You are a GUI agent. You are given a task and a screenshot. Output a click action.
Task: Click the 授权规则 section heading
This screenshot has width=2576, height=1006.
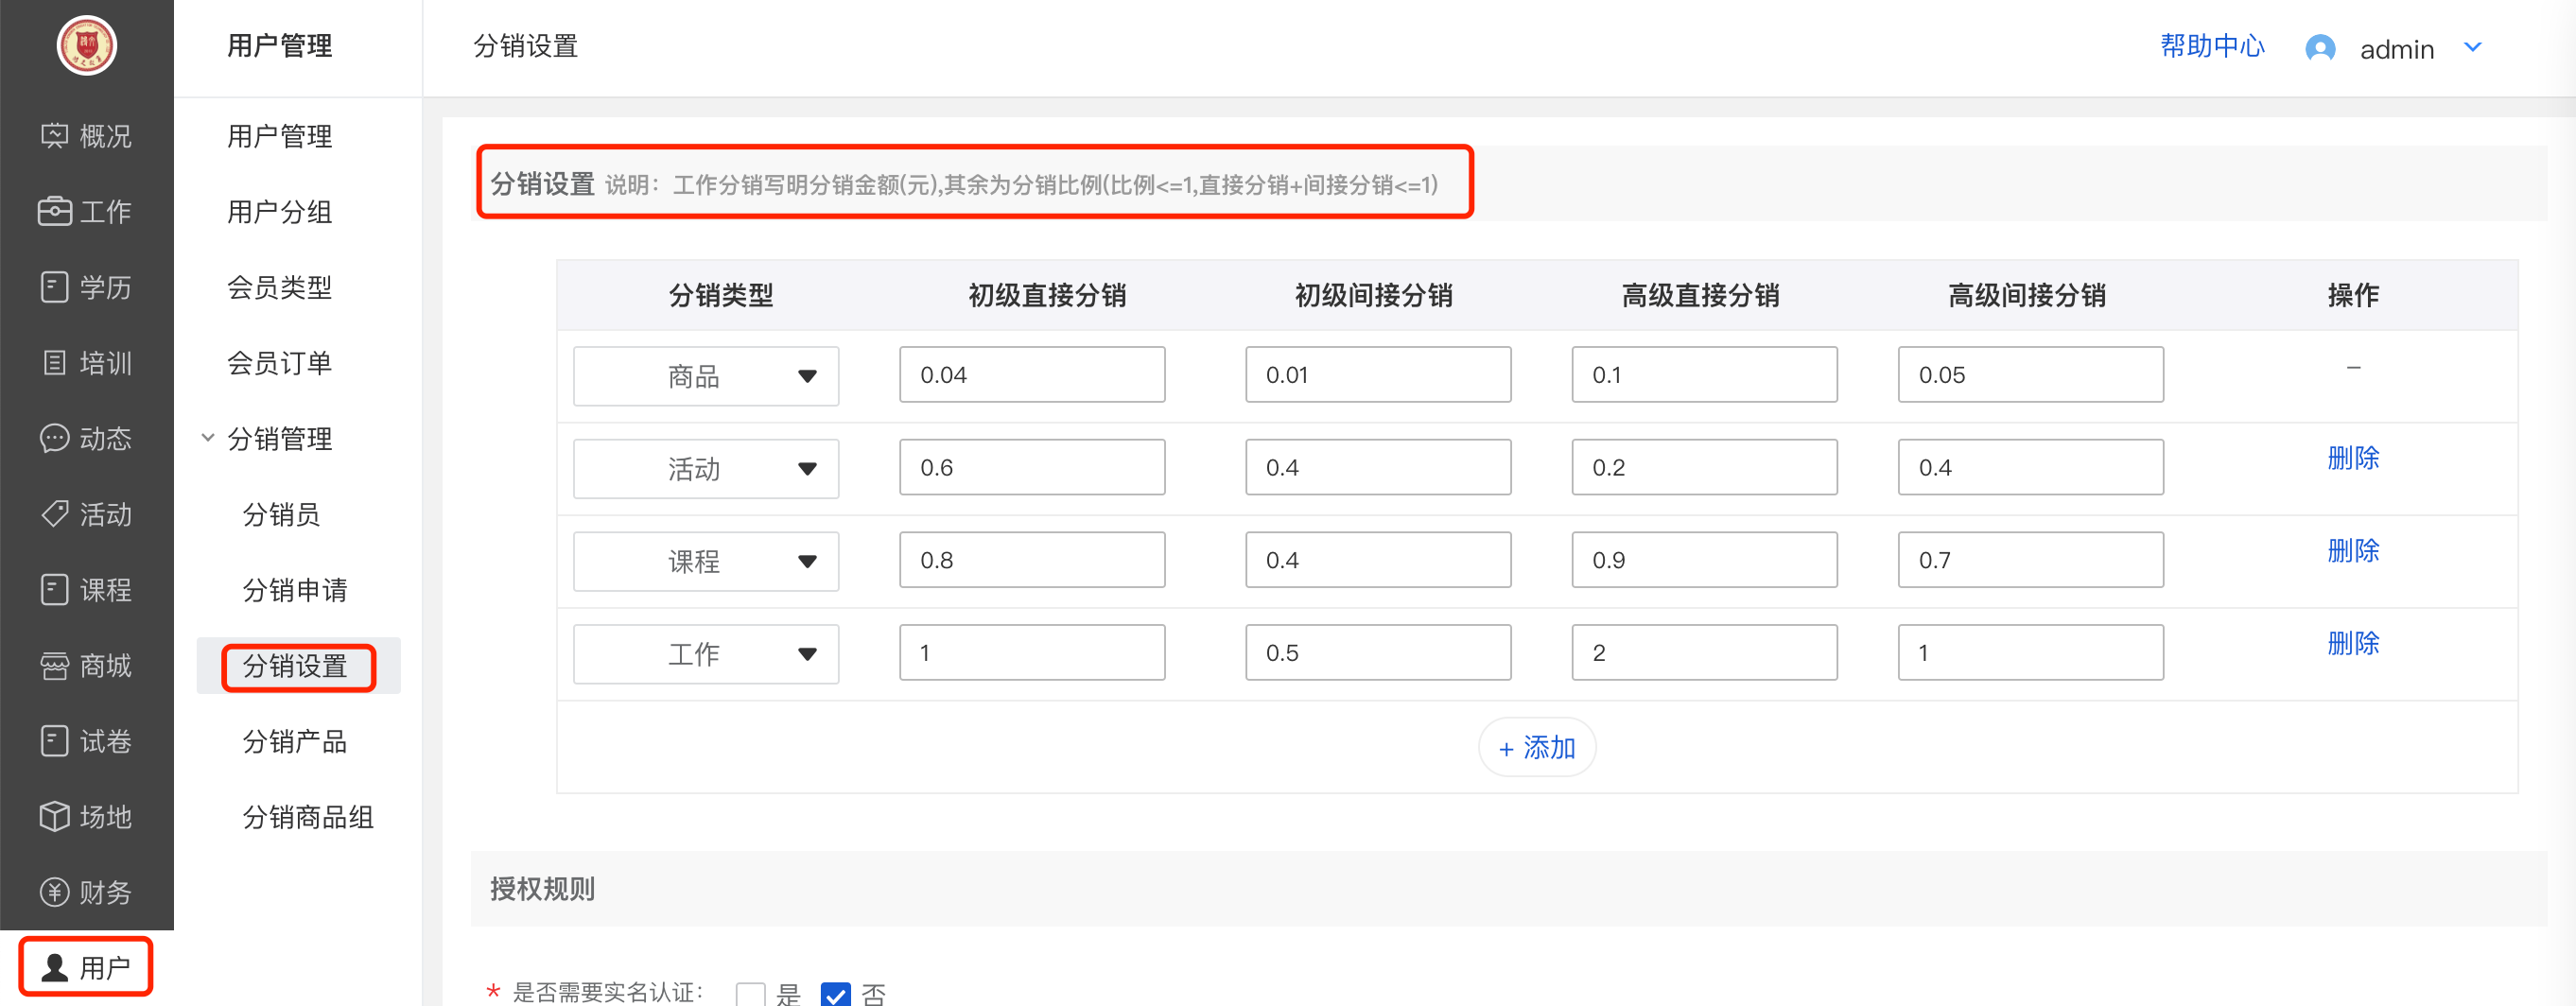[x=542, y=888]
